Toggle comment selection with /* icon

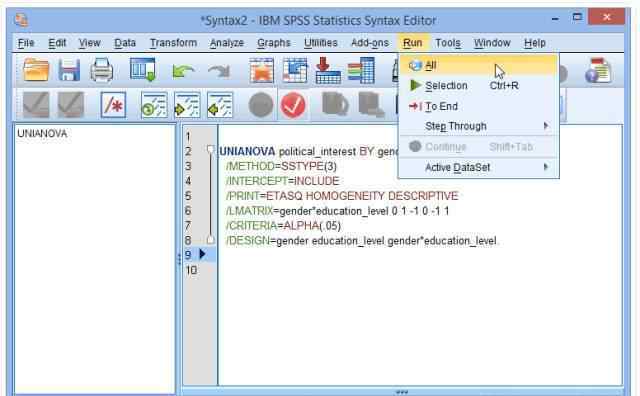click(113, 105)
